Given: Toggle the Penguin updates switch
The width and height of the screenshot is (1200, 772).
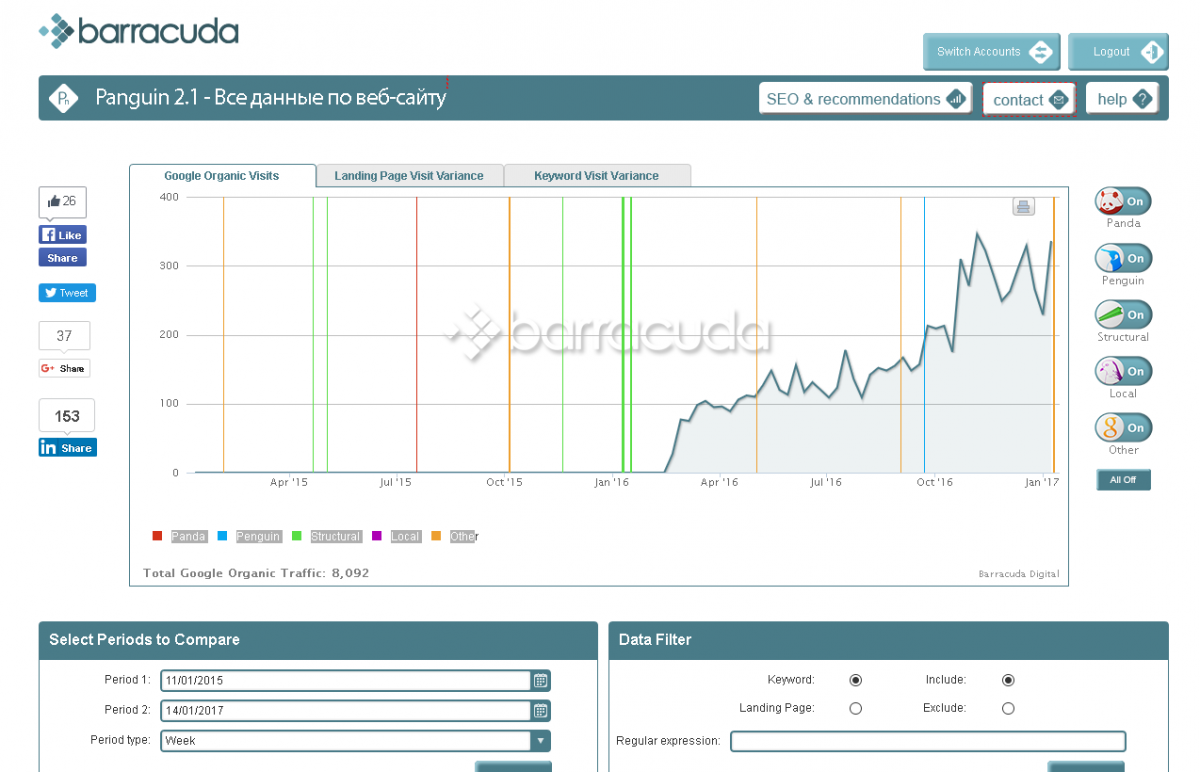Looking at the screenshot, I should point(1123,258).
